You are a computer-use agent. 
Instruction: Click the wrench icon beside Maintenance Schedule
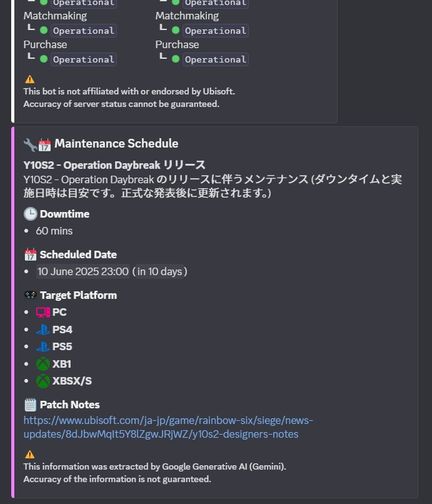point(30,145)
